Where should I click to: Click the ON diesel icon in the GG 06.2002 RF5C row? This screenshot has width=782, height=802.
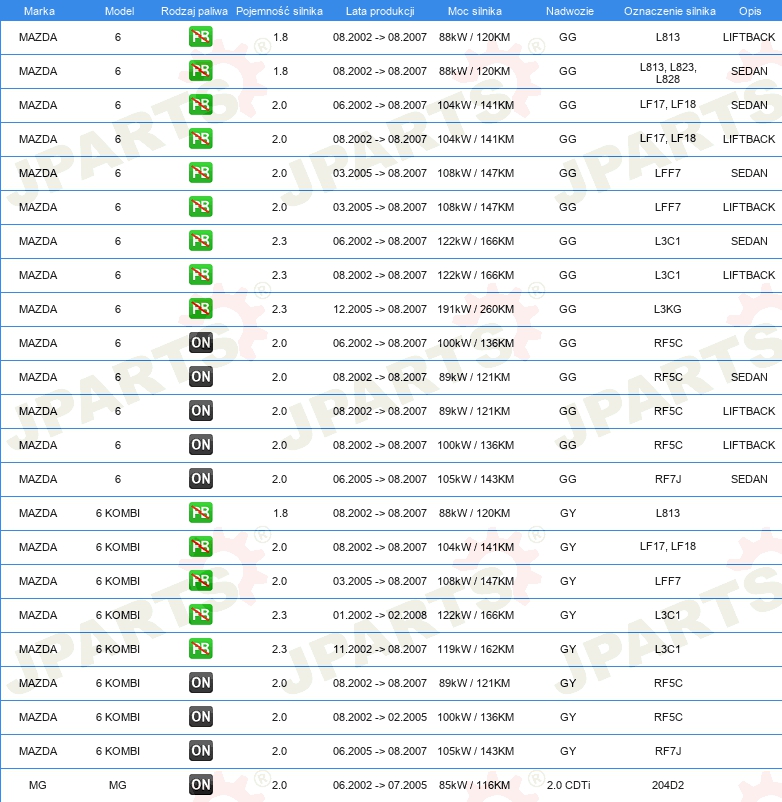[x=200, y=343]
